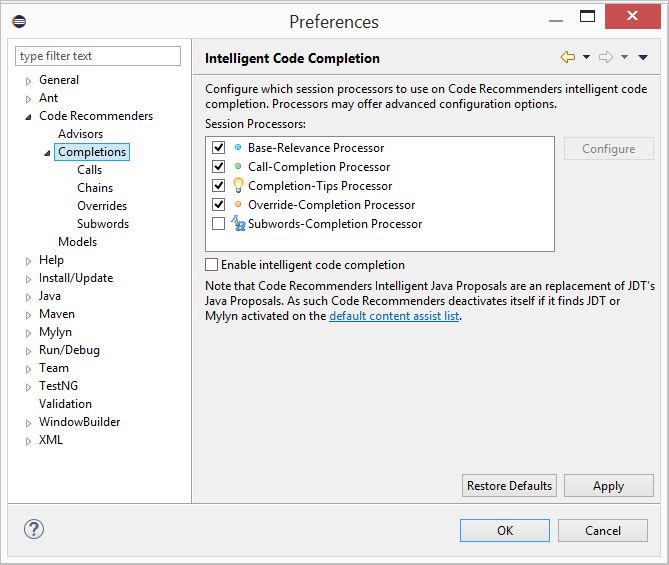Viewport: 669px width, 565px height.
Task: Close the Preferences dialog
Action: click(x=633, y=17)
